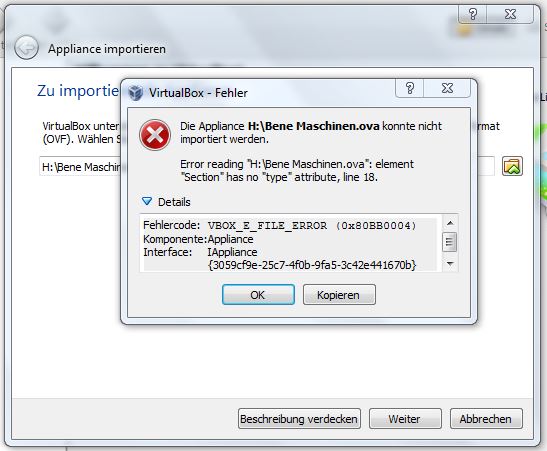Screen dimensions: 547x451
Task: Click the details scrollbar up arrow
Action: tap(450, 223)
